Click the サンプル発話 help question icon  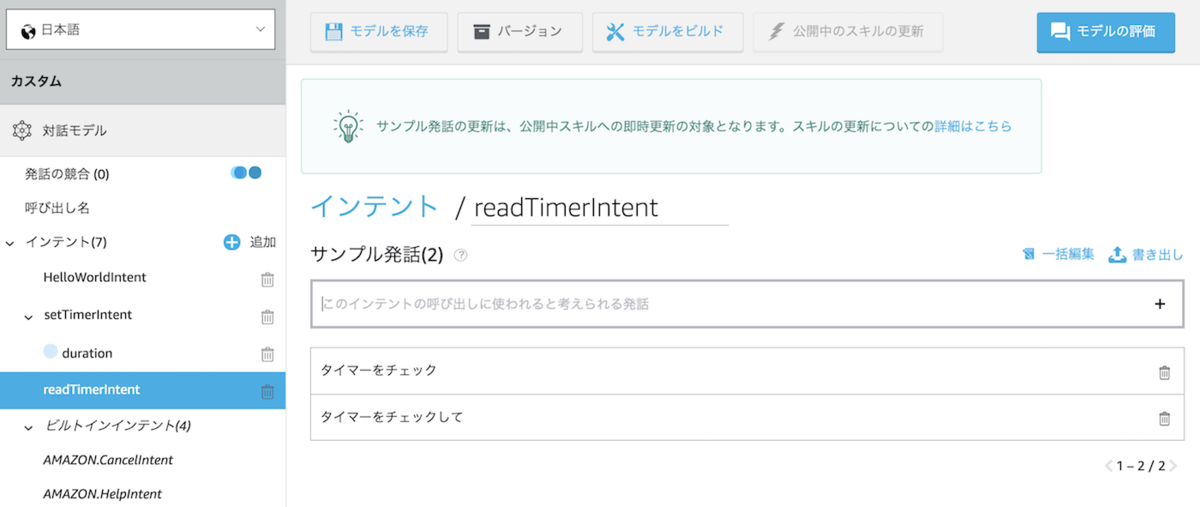click(461, 255)
